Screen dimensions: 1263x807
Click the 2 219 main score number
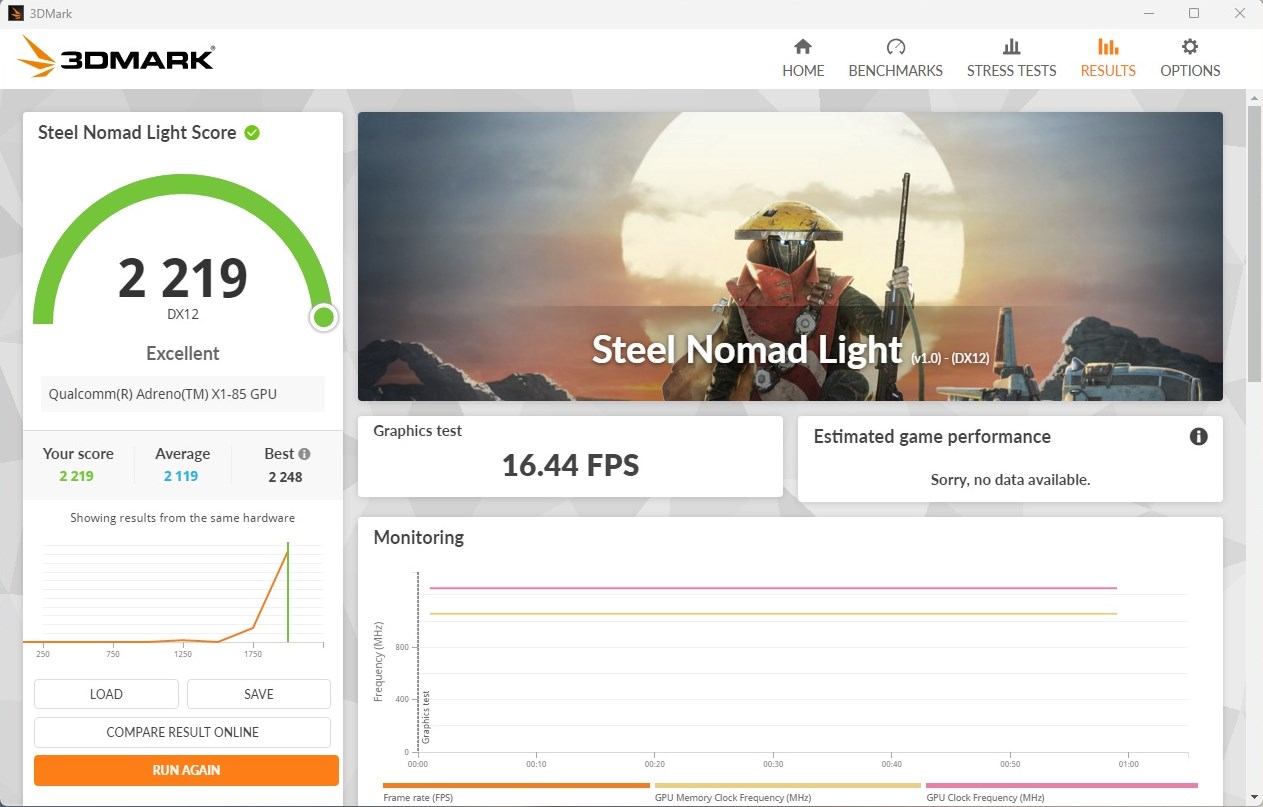(183, 278)
